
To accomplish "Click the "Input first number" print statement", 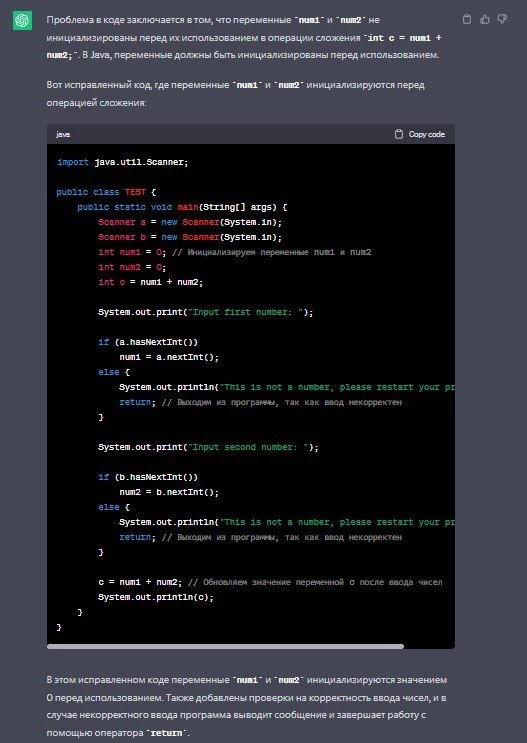I will [206, 312].
